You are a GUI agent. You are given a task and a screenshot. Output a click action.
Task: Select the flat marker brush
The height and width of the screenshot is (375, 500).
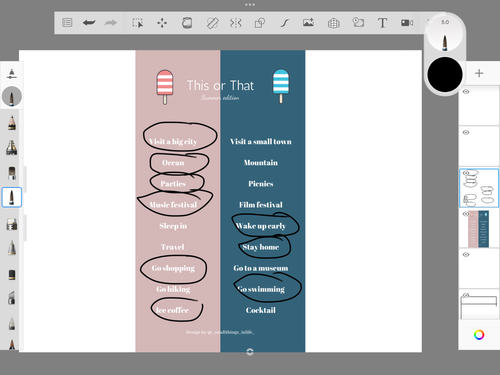pyautogui.click(x=12, y=173)
